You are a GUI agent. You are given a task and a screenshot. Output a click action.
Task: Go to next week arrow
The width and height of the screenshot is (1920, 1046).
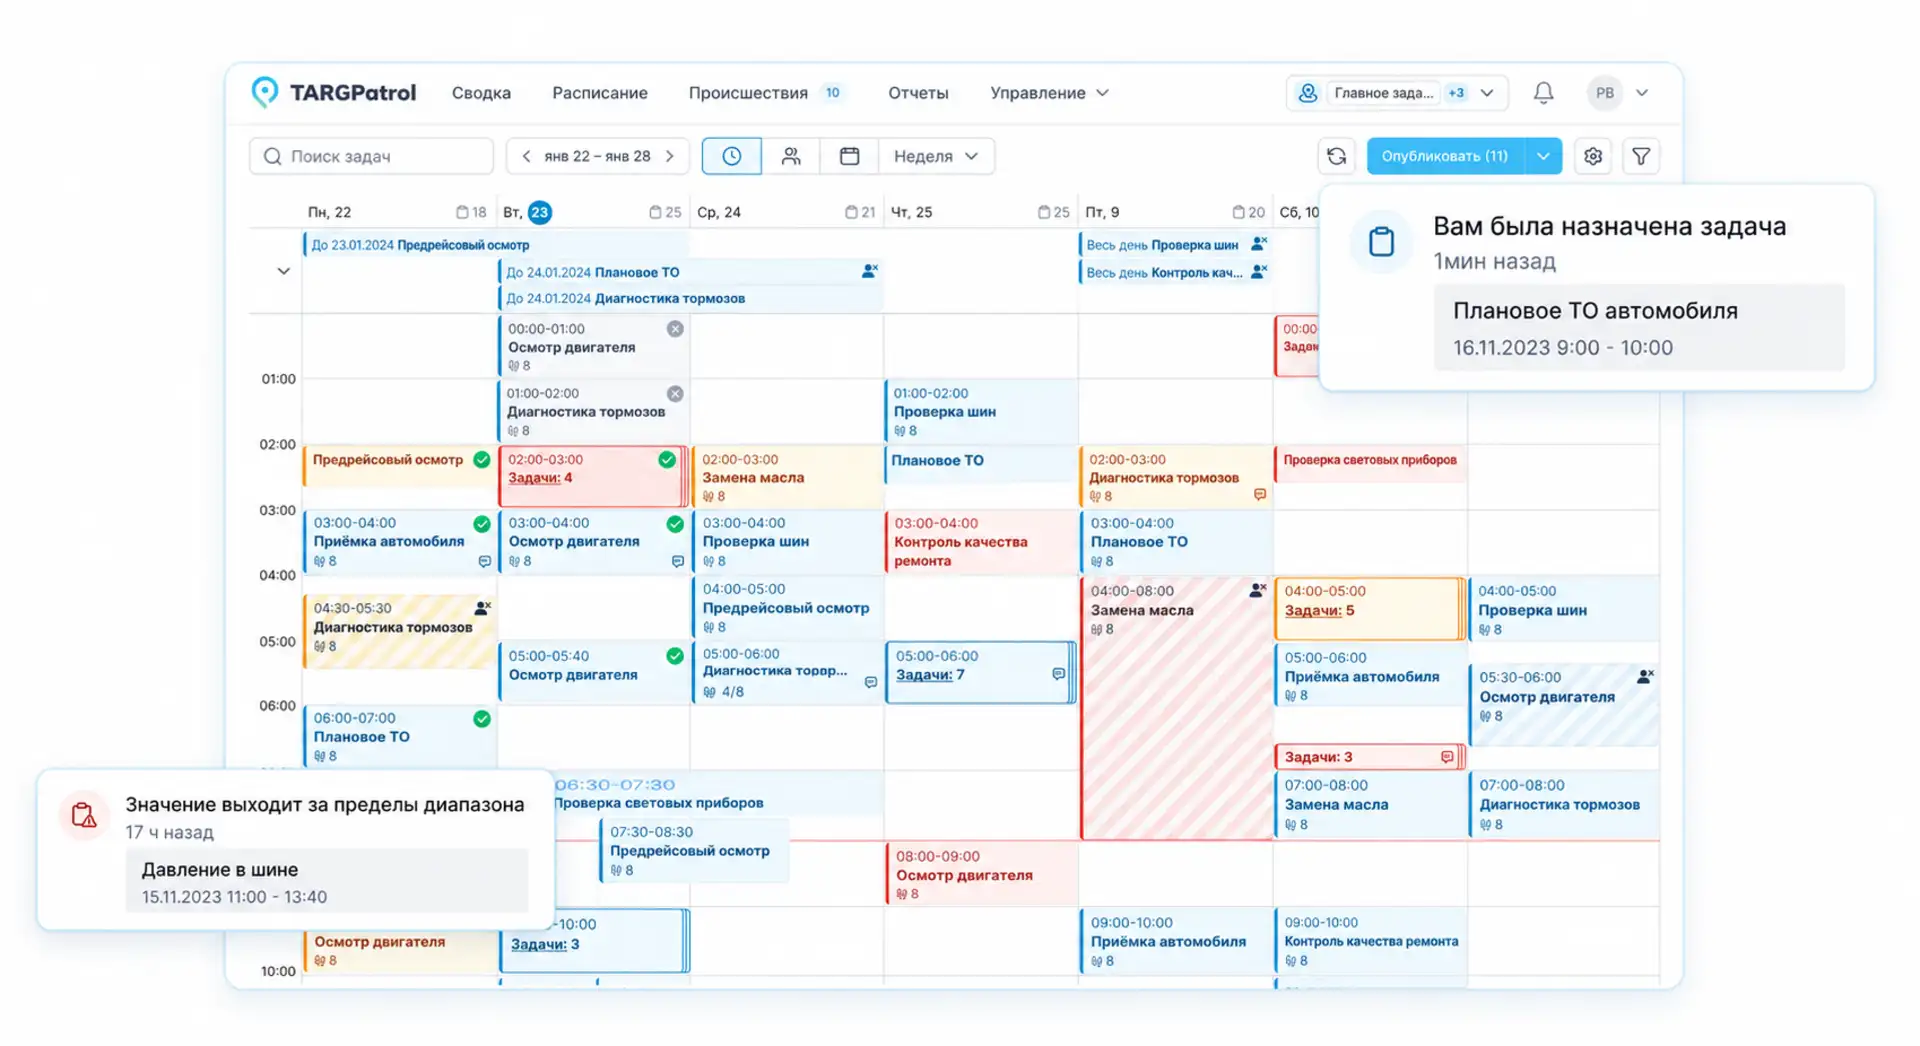coord(670,156)
